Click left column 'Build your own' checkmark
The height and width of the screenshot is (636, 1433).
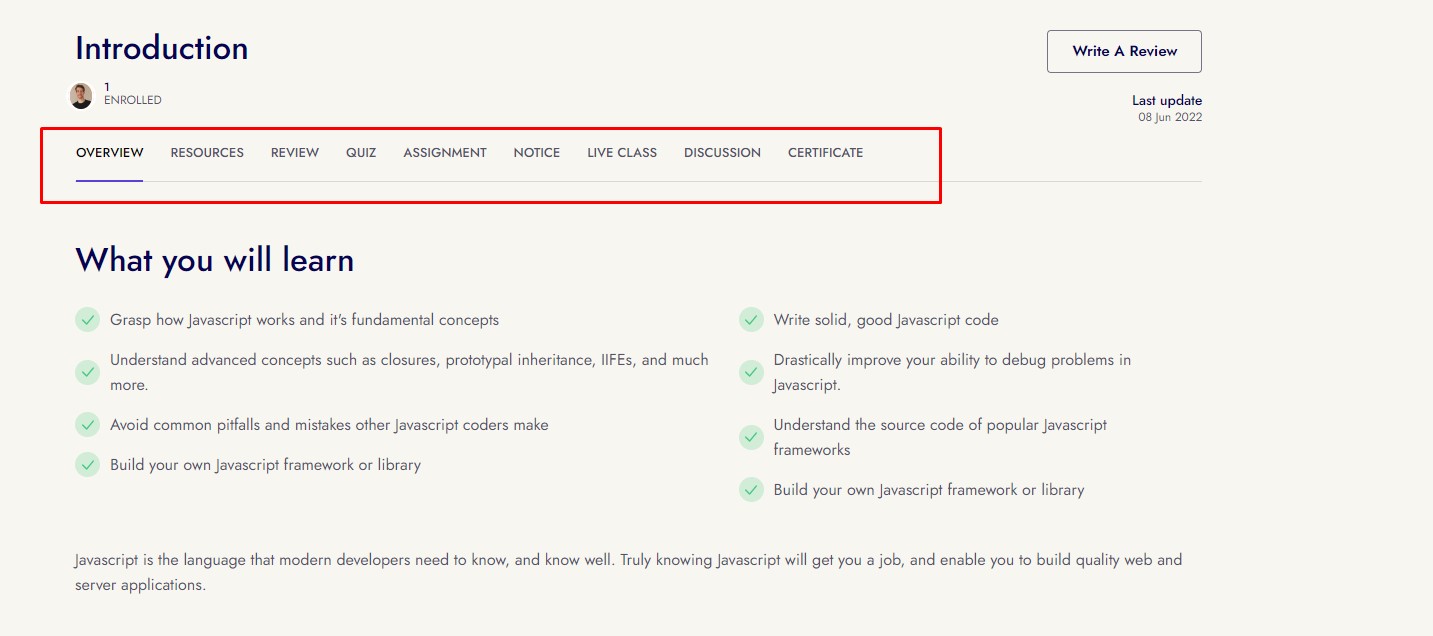[88, 465]
